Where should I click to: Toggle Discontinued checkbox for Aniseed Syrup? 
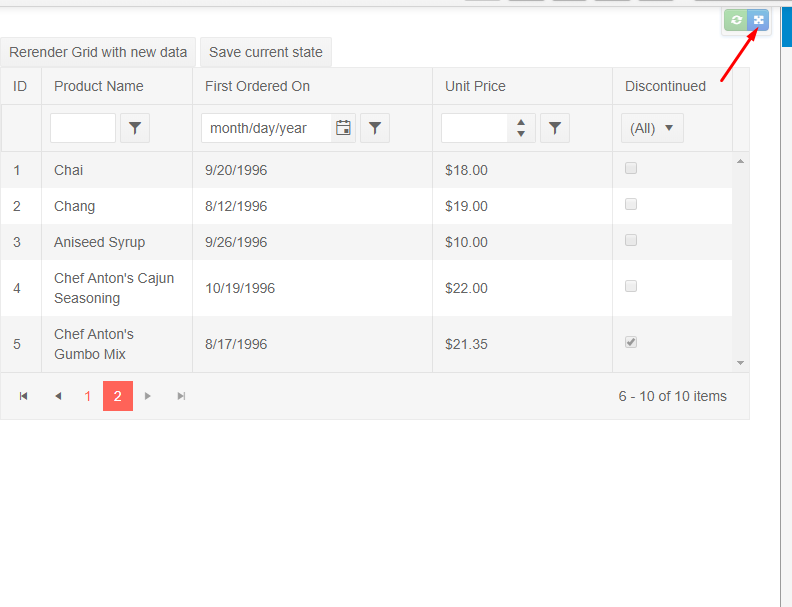631,241
